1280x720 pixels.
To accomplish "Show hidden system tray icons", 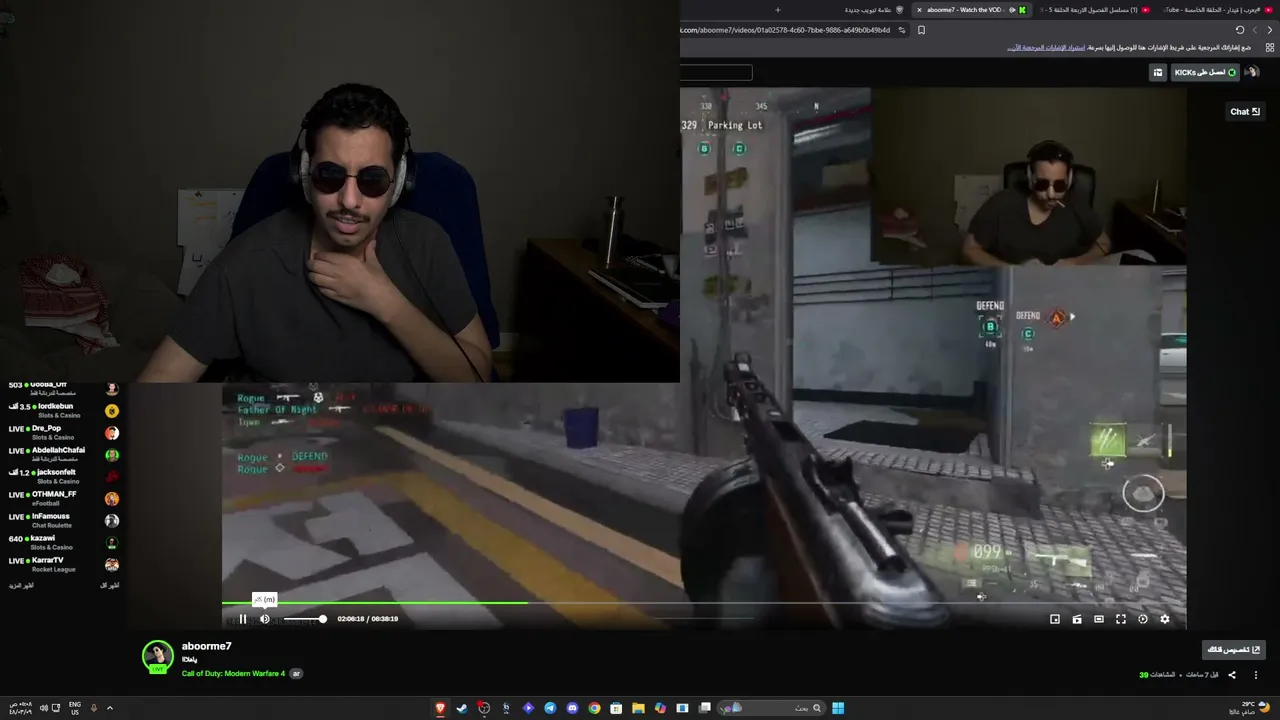I will click(x=110, y=708).
